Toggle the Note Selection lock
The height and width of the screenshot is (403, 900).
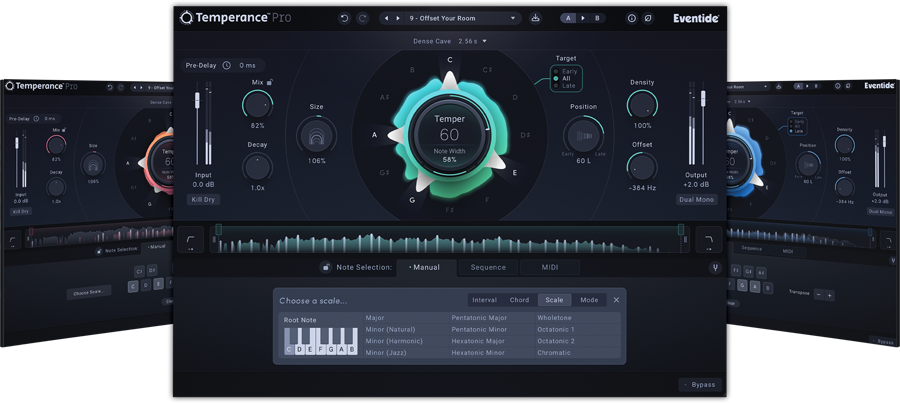(x=325, y=268)
